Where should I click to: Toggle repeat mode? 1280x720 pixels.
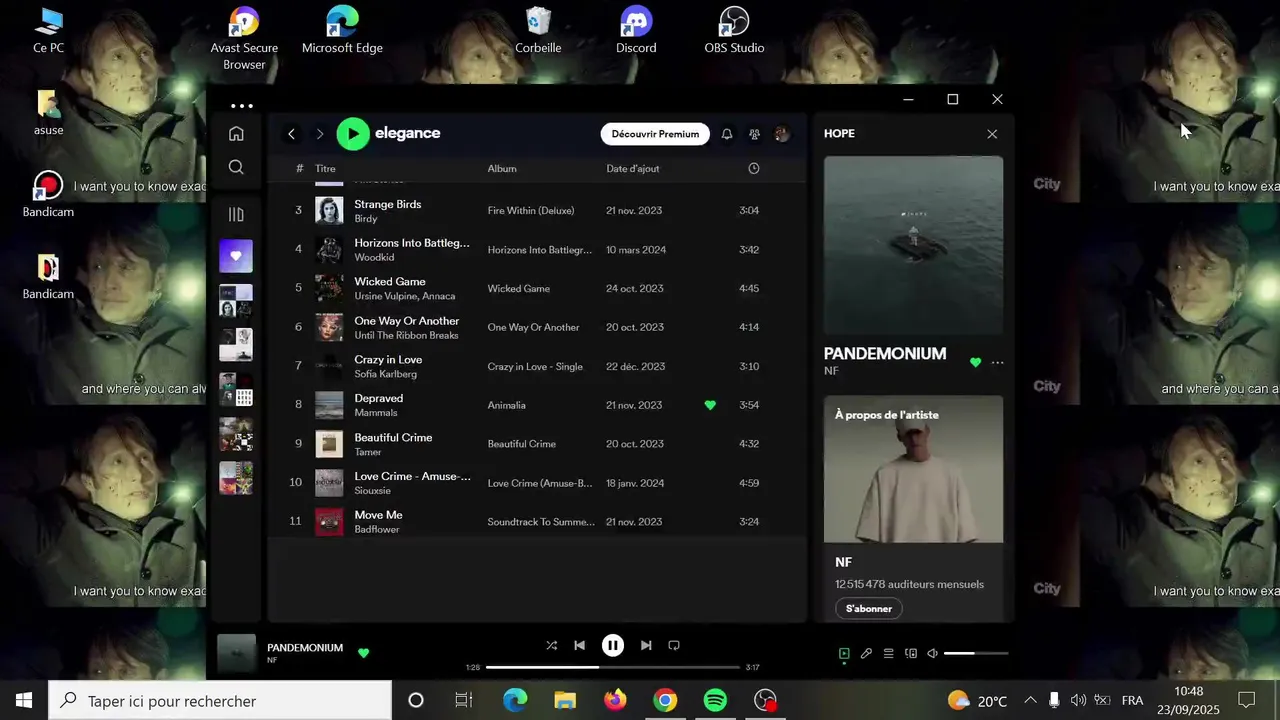click(674, 646)
